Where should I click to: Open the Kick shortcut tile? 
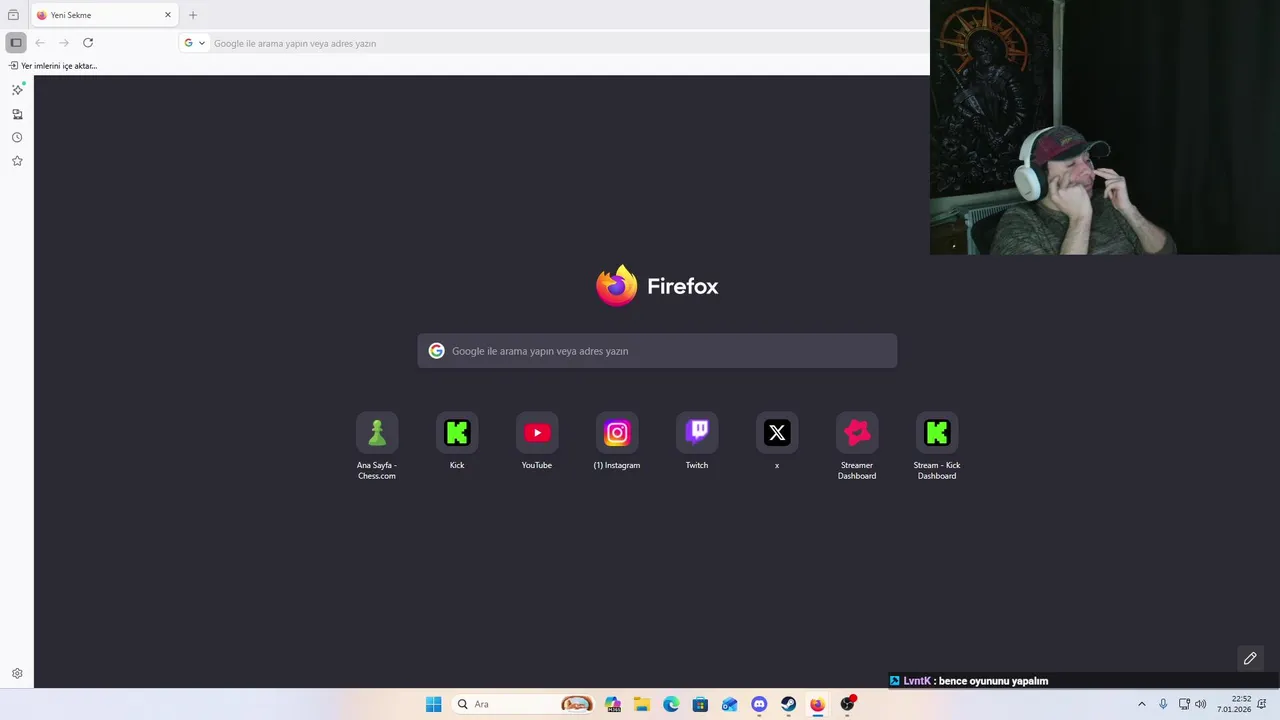coord(457,441)
